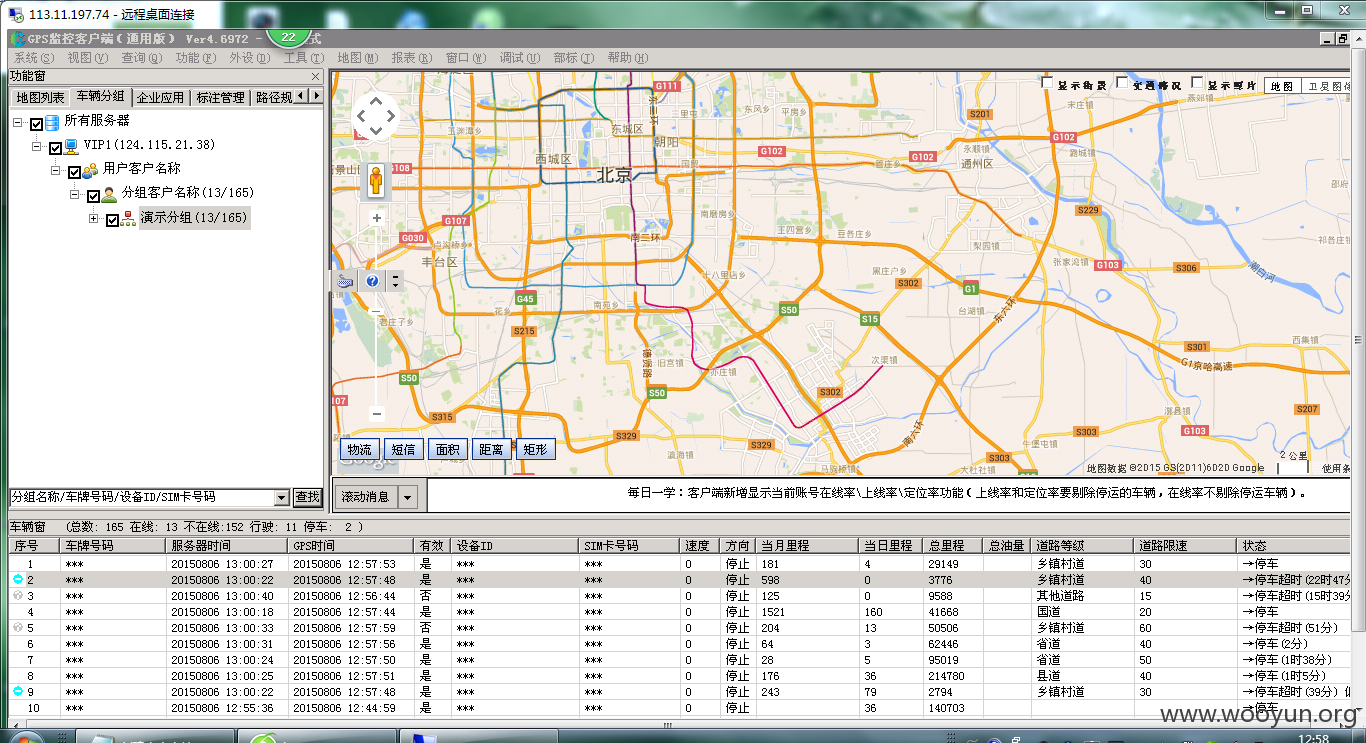
Task: Click the 所有服务器 database icon
Action: (x=52, y=121)
